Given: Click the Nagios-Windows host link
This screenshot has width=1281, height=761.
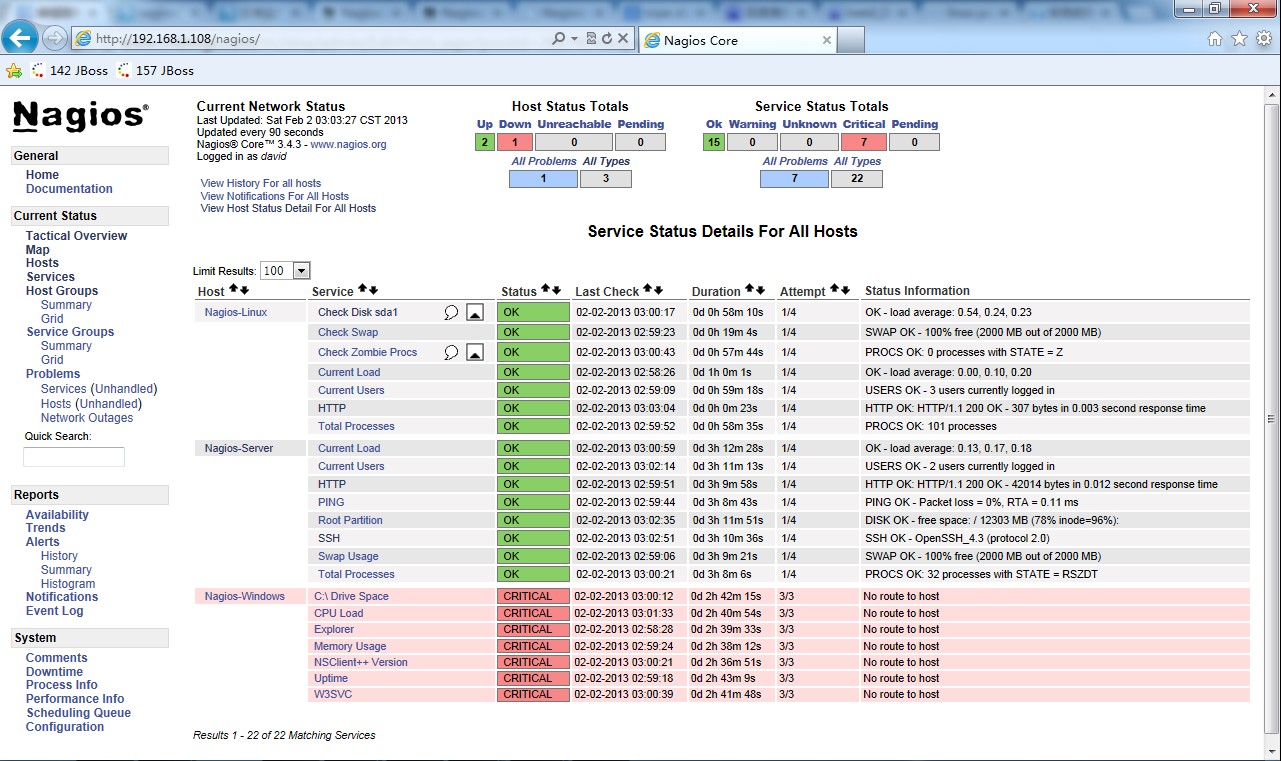Looking at the screenshot, I should coord(244,596).
